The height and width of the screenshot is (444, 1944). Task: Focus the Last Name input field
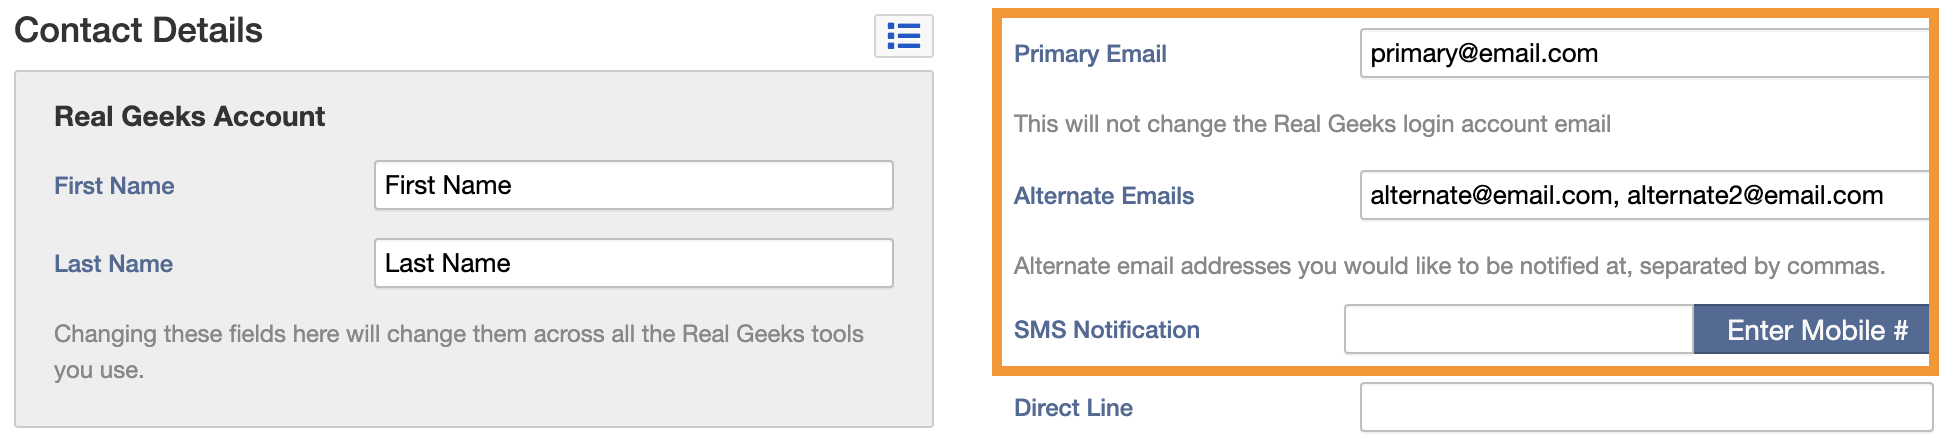pyautogui.click(x=633, y=263)
